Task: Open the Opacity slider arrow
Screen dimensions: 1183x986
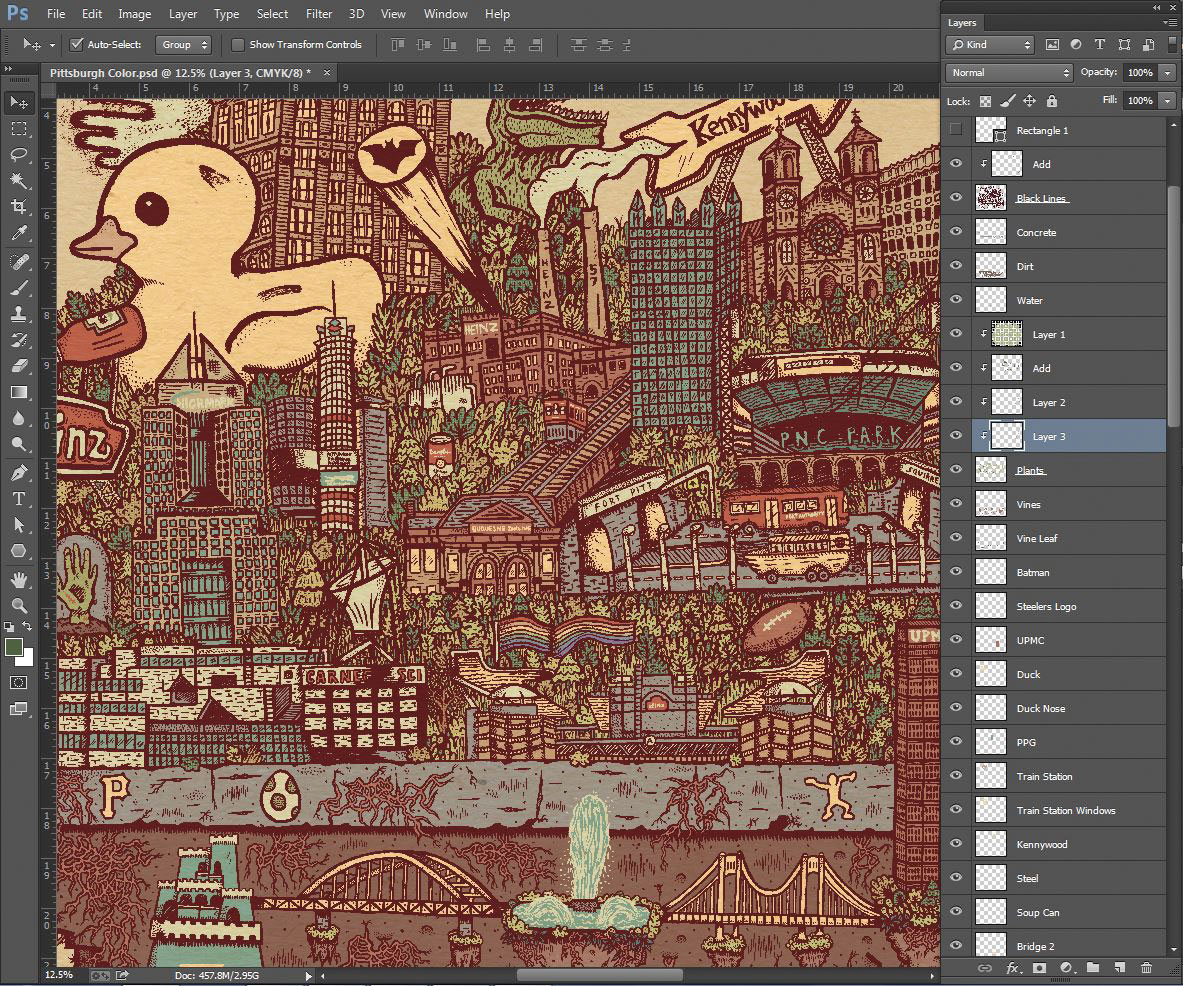Action: click(1168, 72)
